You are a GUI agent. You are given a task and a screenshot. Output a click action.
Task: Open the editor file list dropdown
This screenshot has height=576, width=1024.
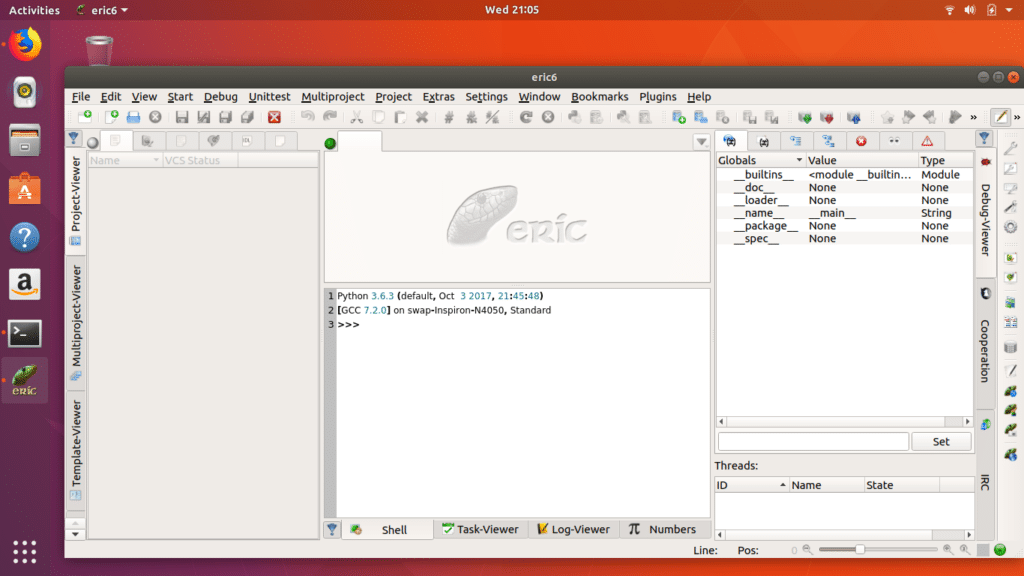point(703,141)
